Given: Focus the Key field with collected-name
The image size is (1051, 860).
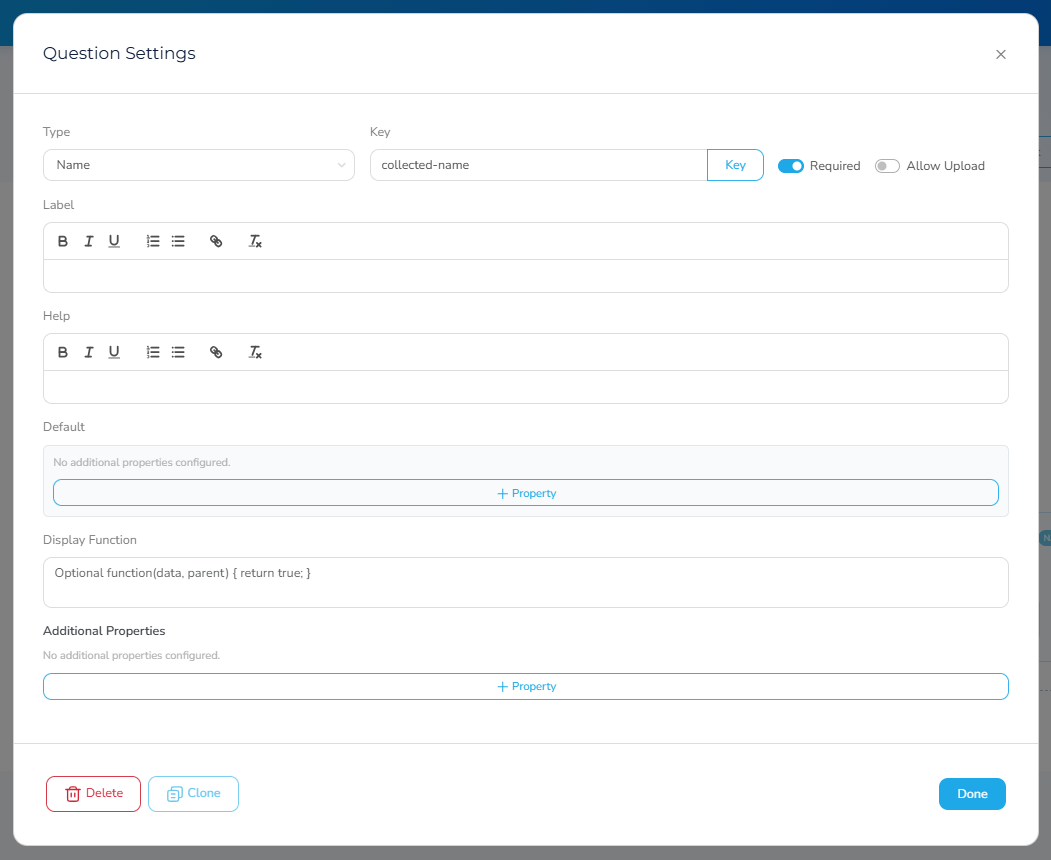Looking at the screenshot, I should click(x=539, y=165).
